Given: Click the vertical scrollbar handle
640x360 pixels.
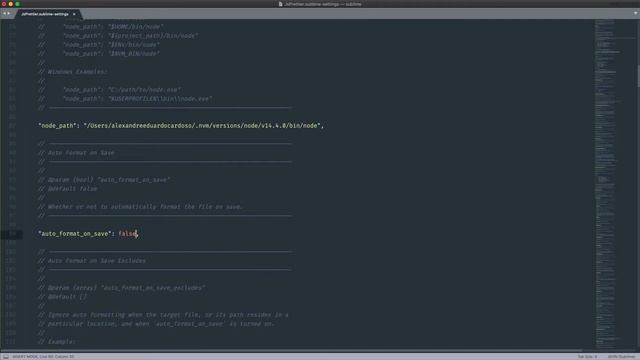Looking at the screenshot, I should [638, 76].
